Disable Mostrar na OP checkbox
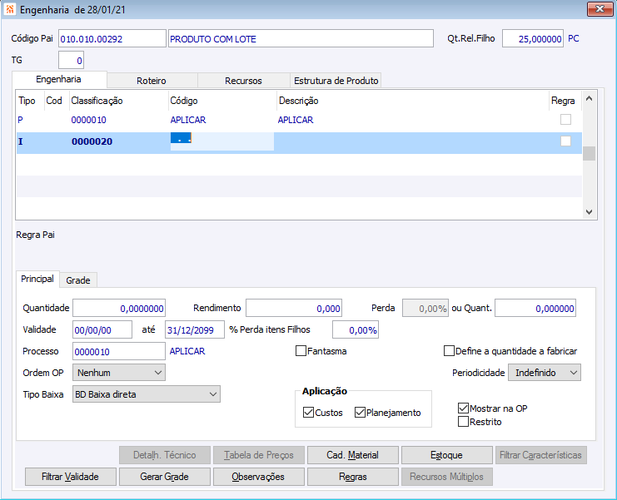 pos(462,408)
